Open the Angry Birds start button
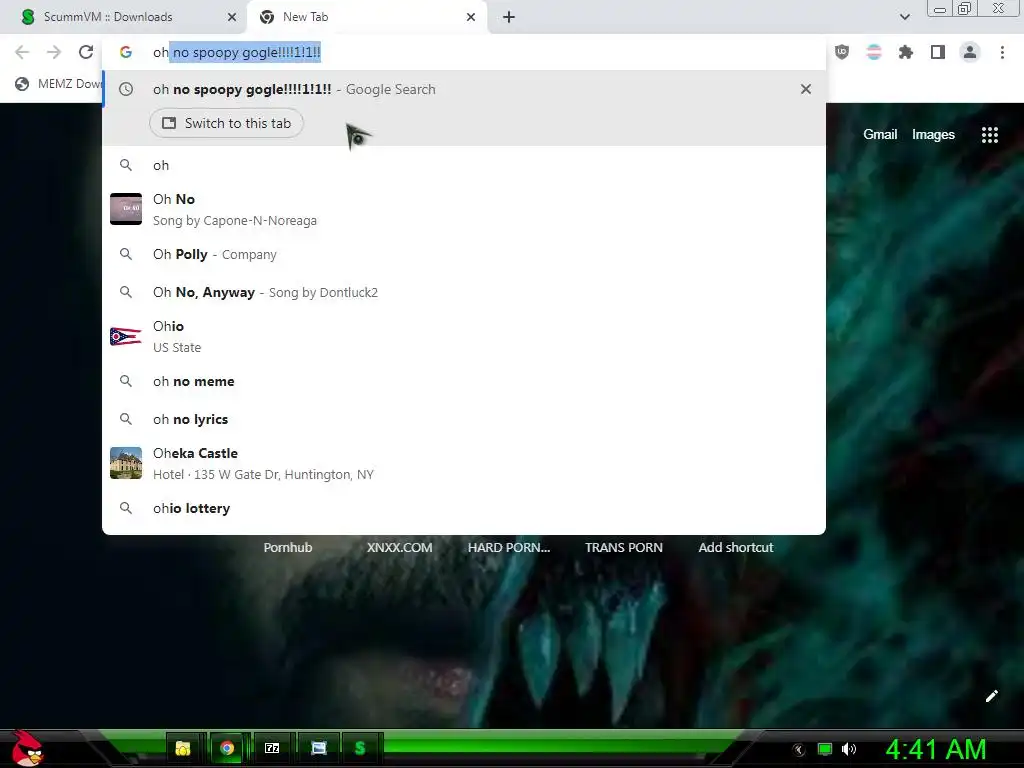1024x768 pixels. (27, 748)
